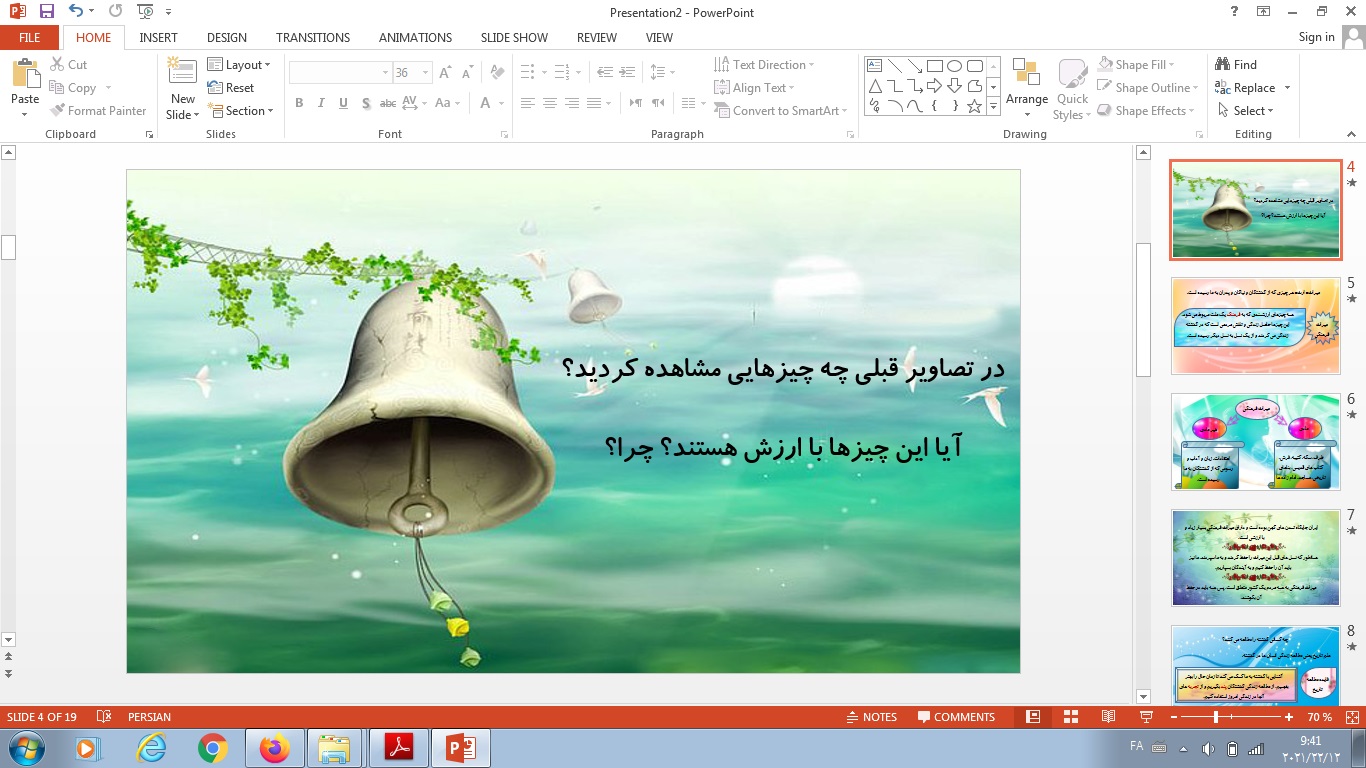The height and width of the screenshot is (768, 1366).
Task: Start Slide Show from status bar icon
Action: point(1146,717)
